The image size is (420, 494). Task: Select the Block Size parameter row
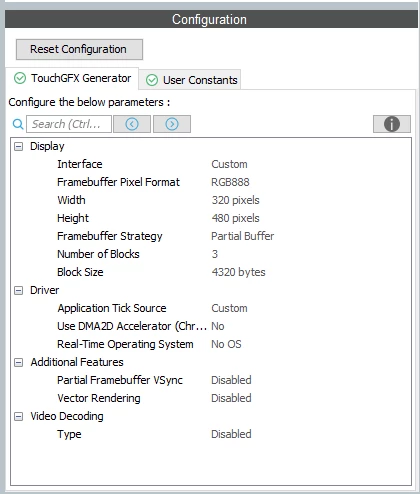(211, 272)
